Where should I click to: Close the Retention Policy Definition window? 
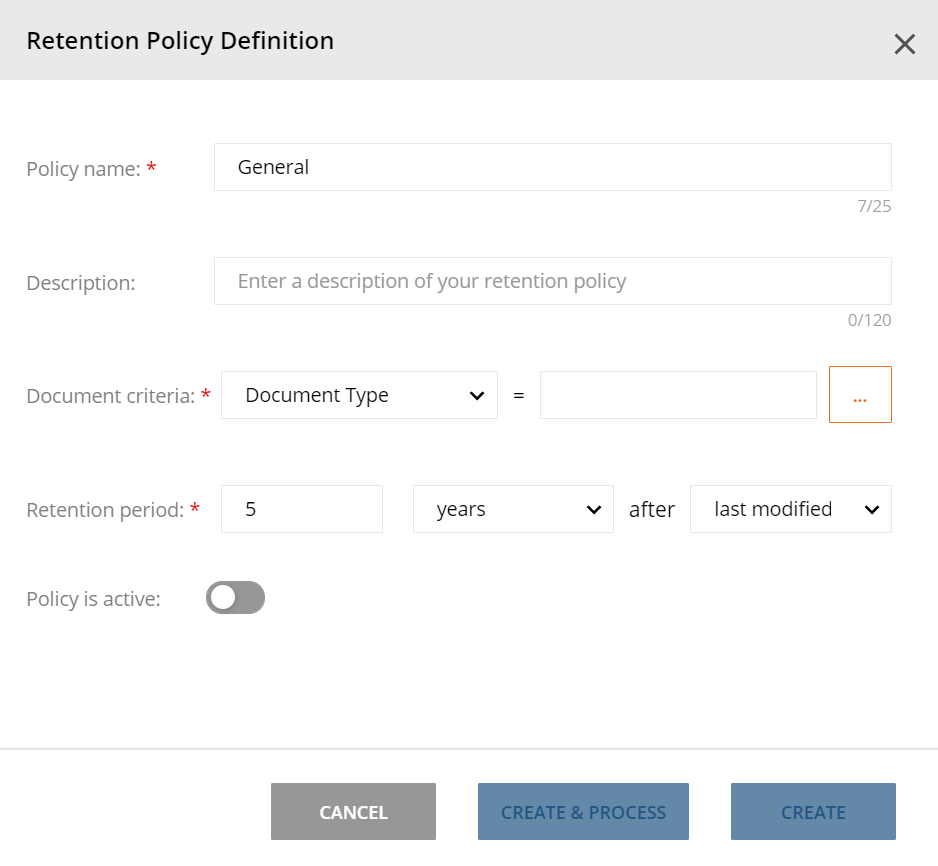coord(905,43)
